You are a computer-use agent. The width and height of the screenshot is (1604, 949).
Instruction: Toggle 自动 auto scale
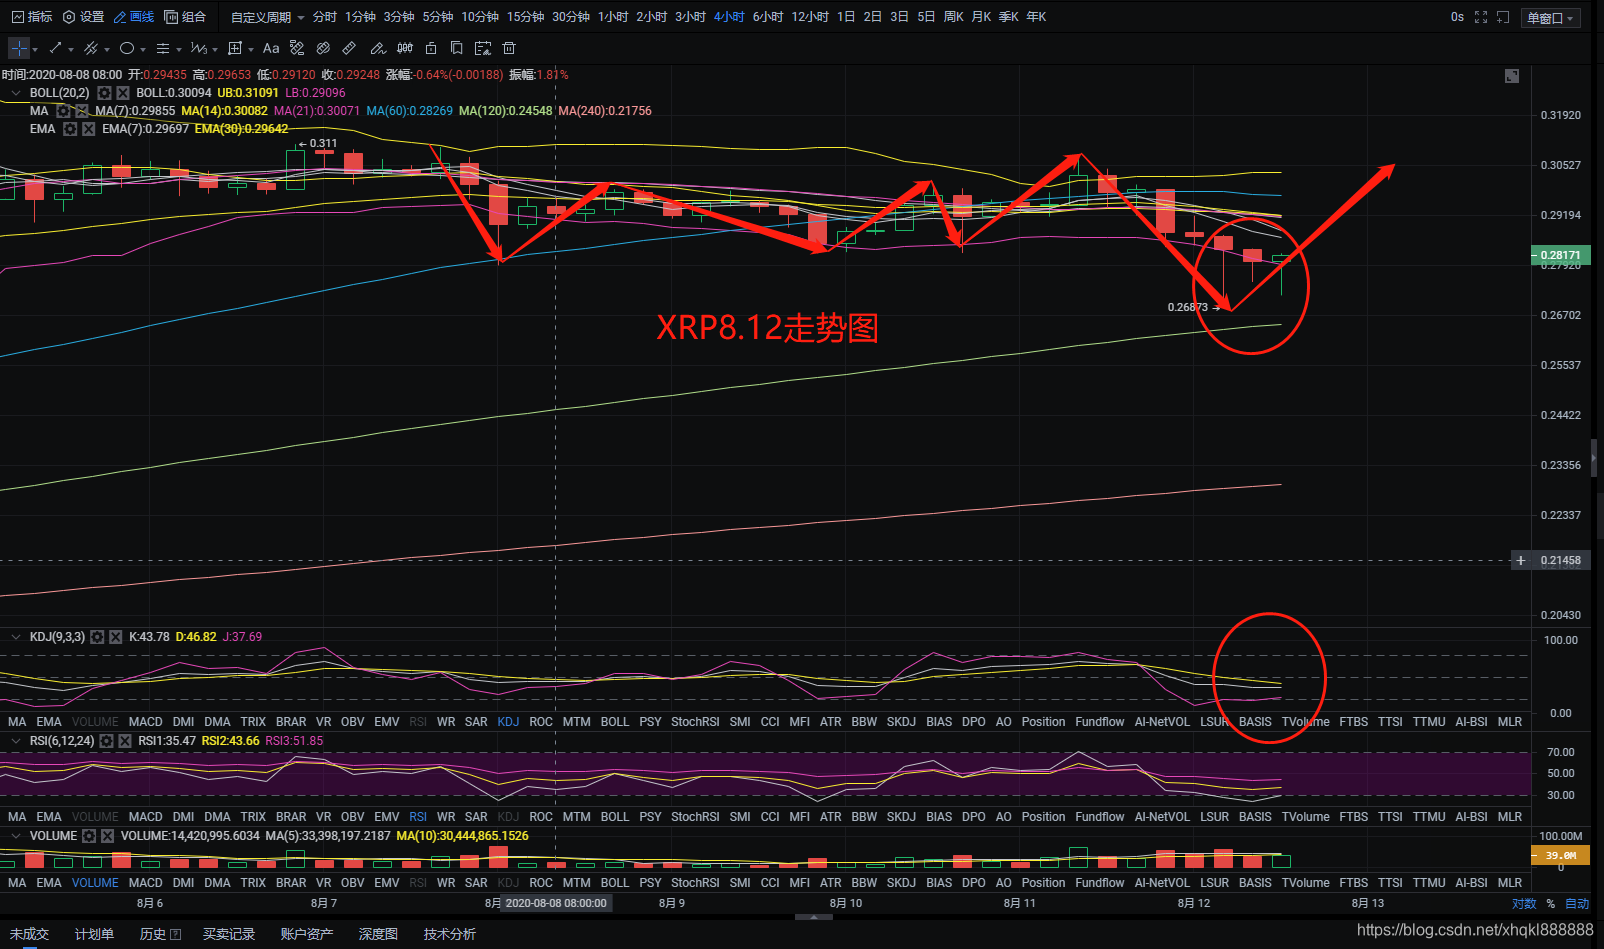[1577, 903]
